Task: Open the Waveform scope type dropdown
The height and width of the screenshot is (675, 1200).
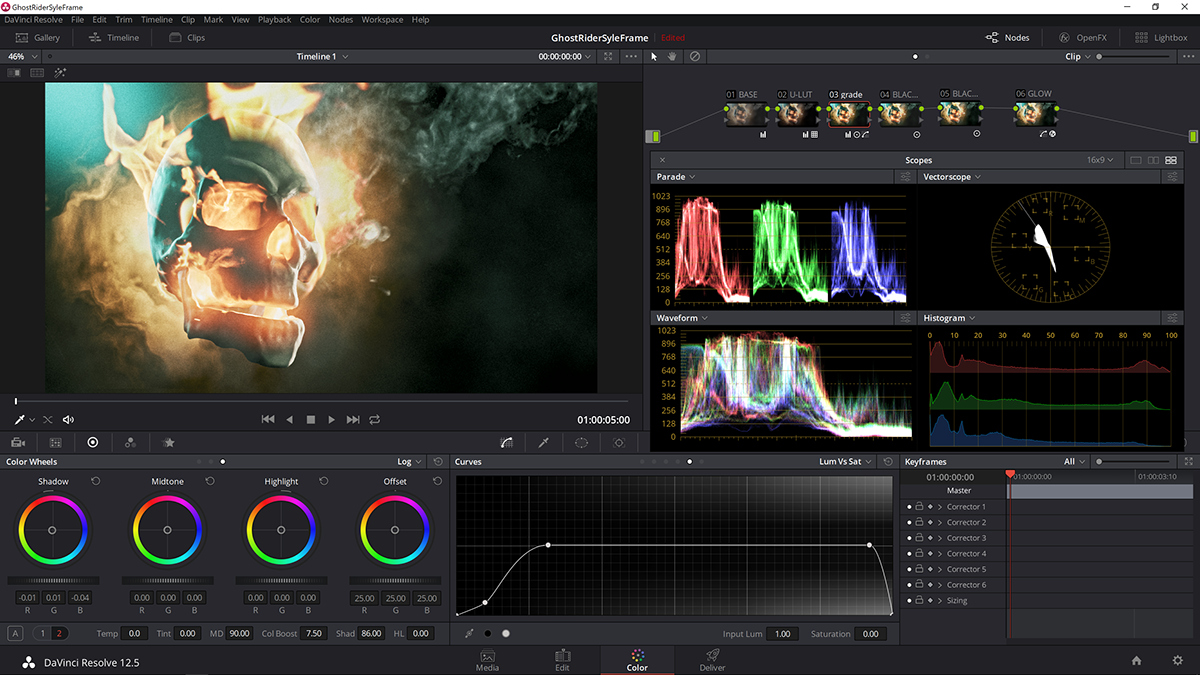Action: tap(682, 318)
